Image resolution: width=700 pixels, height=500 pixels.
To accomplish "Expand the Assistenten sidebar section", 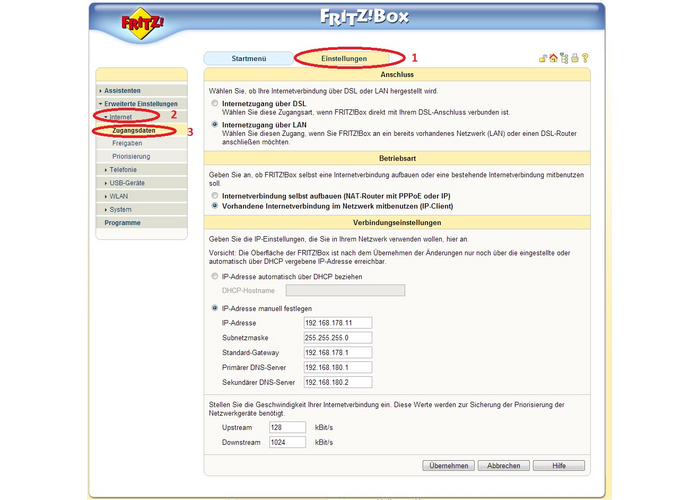I will (123, 90).
